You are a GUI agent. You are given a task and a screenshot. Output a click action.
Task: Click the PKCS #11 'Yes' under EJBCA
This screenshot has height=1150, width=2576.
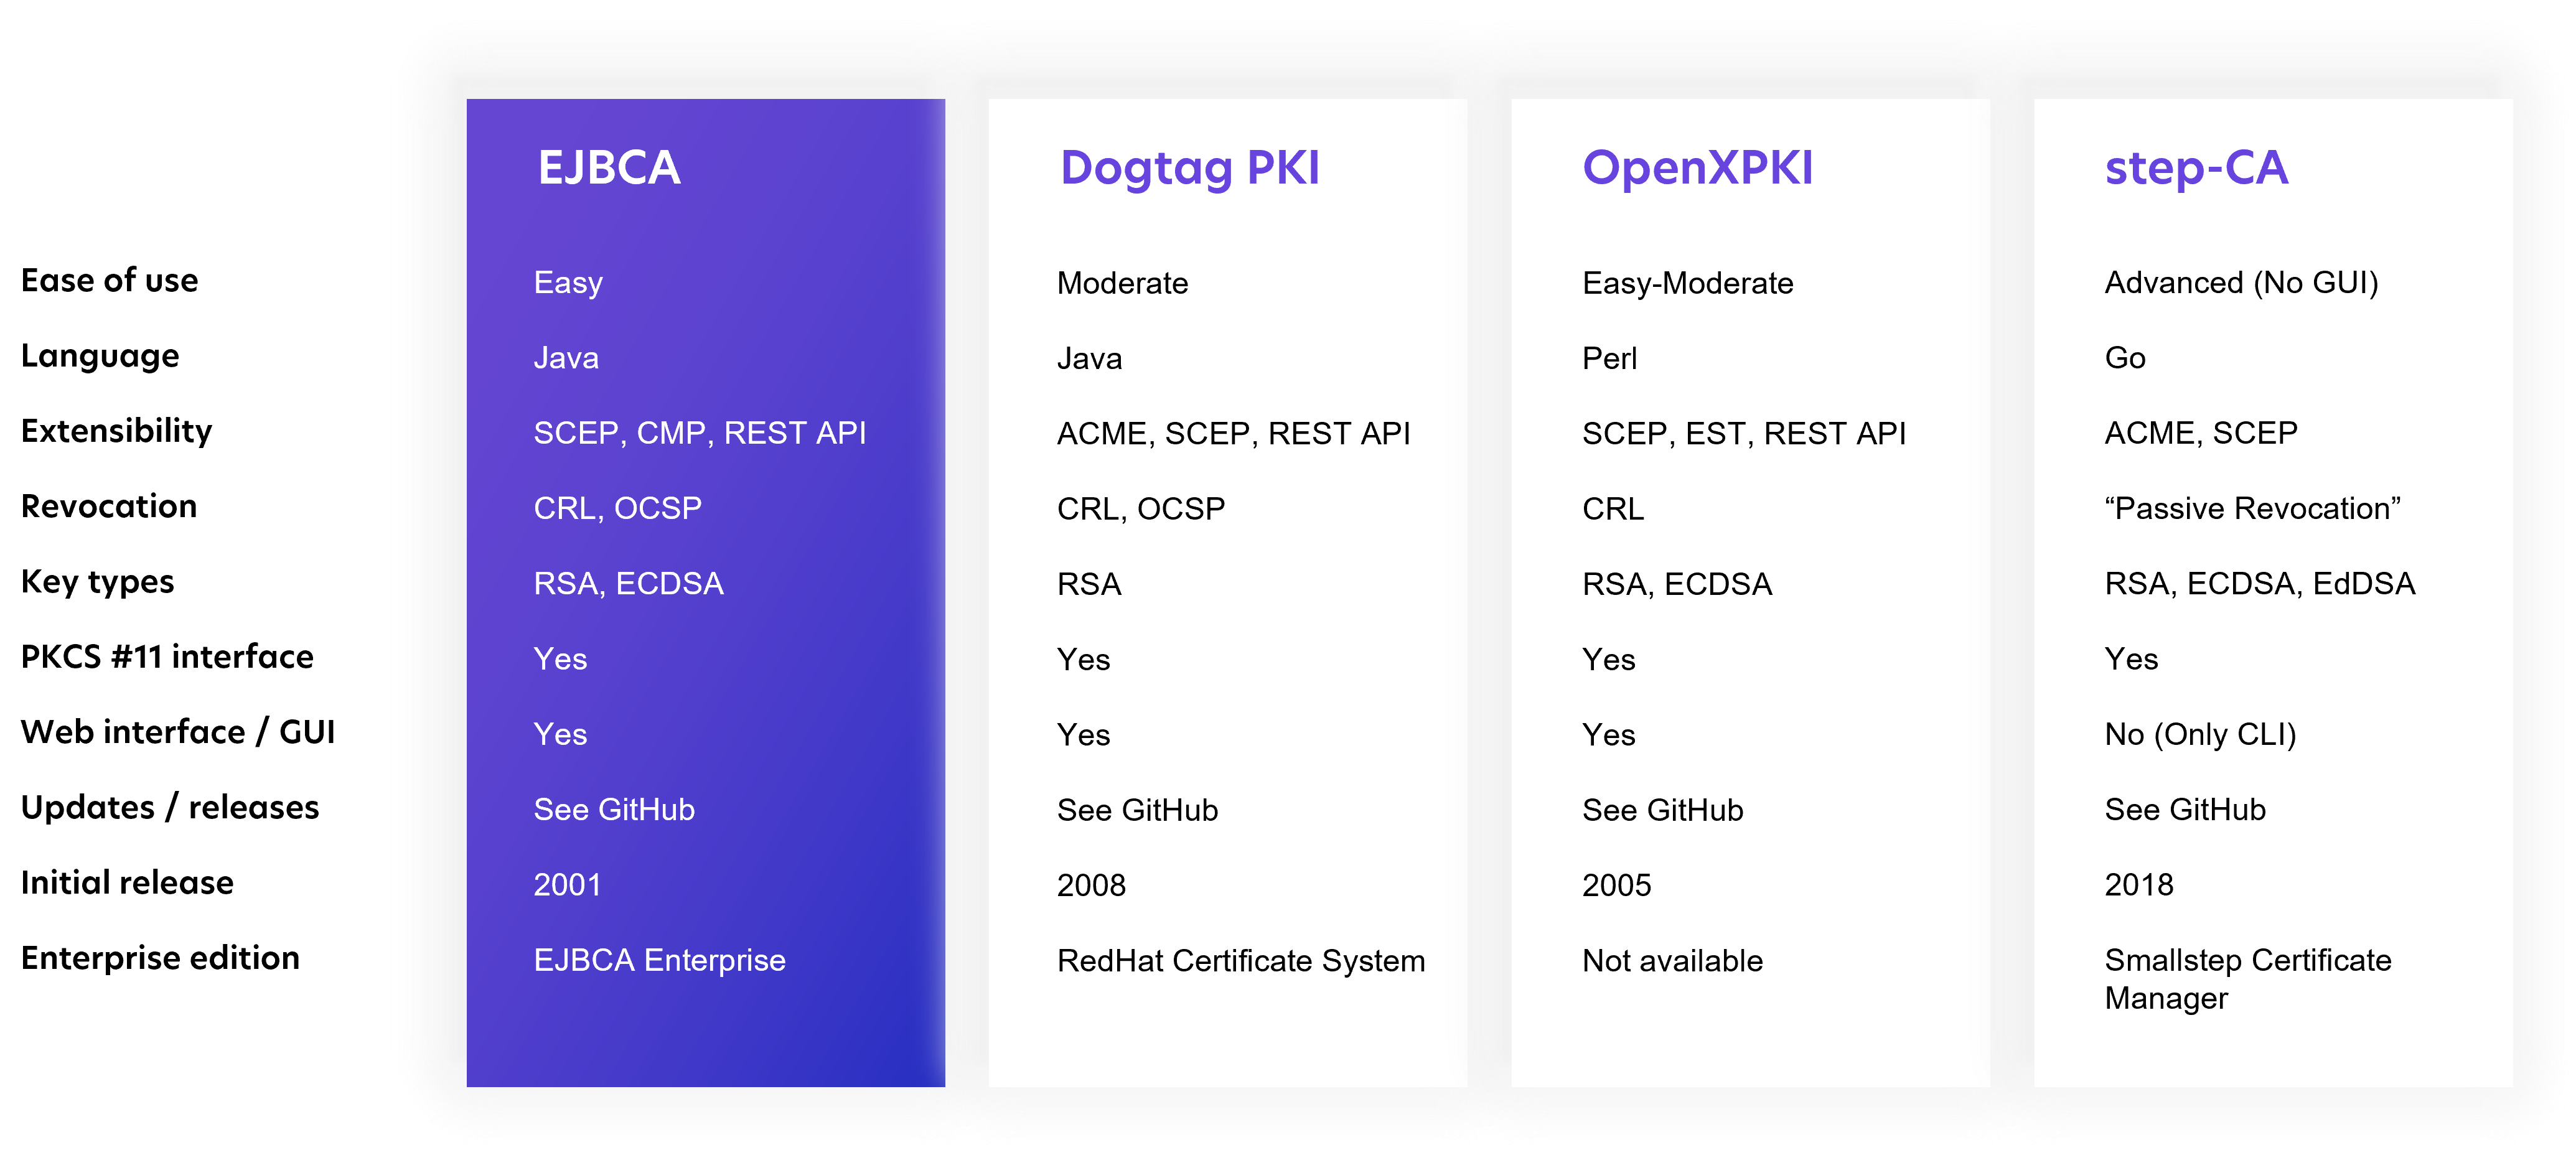(560, 659)
